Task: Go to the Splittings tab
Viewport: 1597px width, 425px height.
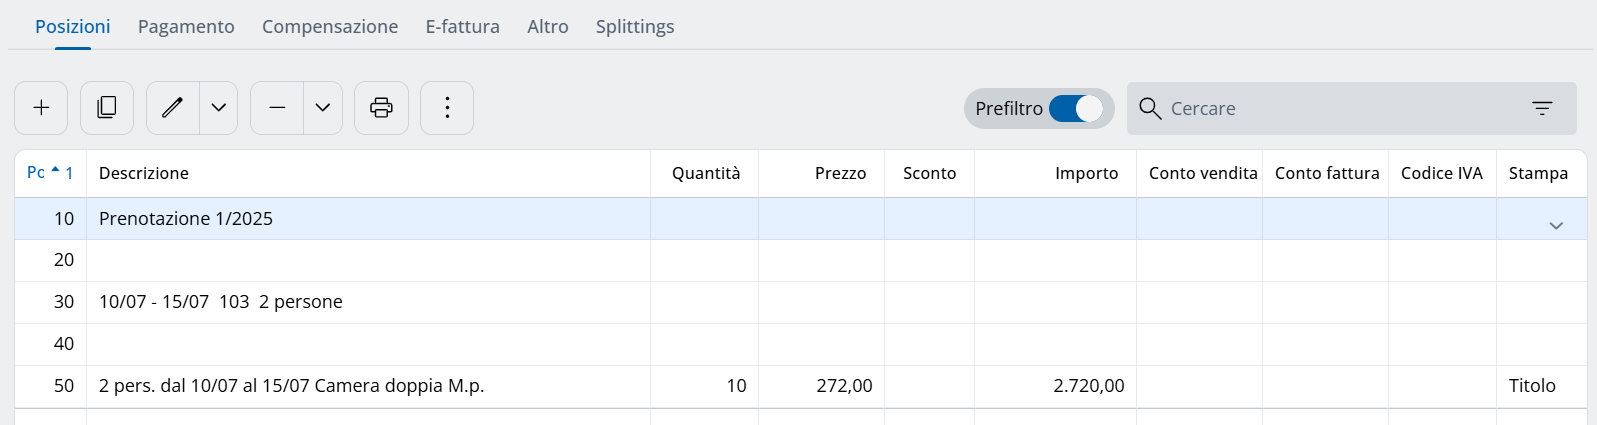Action: (x=635, y=27)
